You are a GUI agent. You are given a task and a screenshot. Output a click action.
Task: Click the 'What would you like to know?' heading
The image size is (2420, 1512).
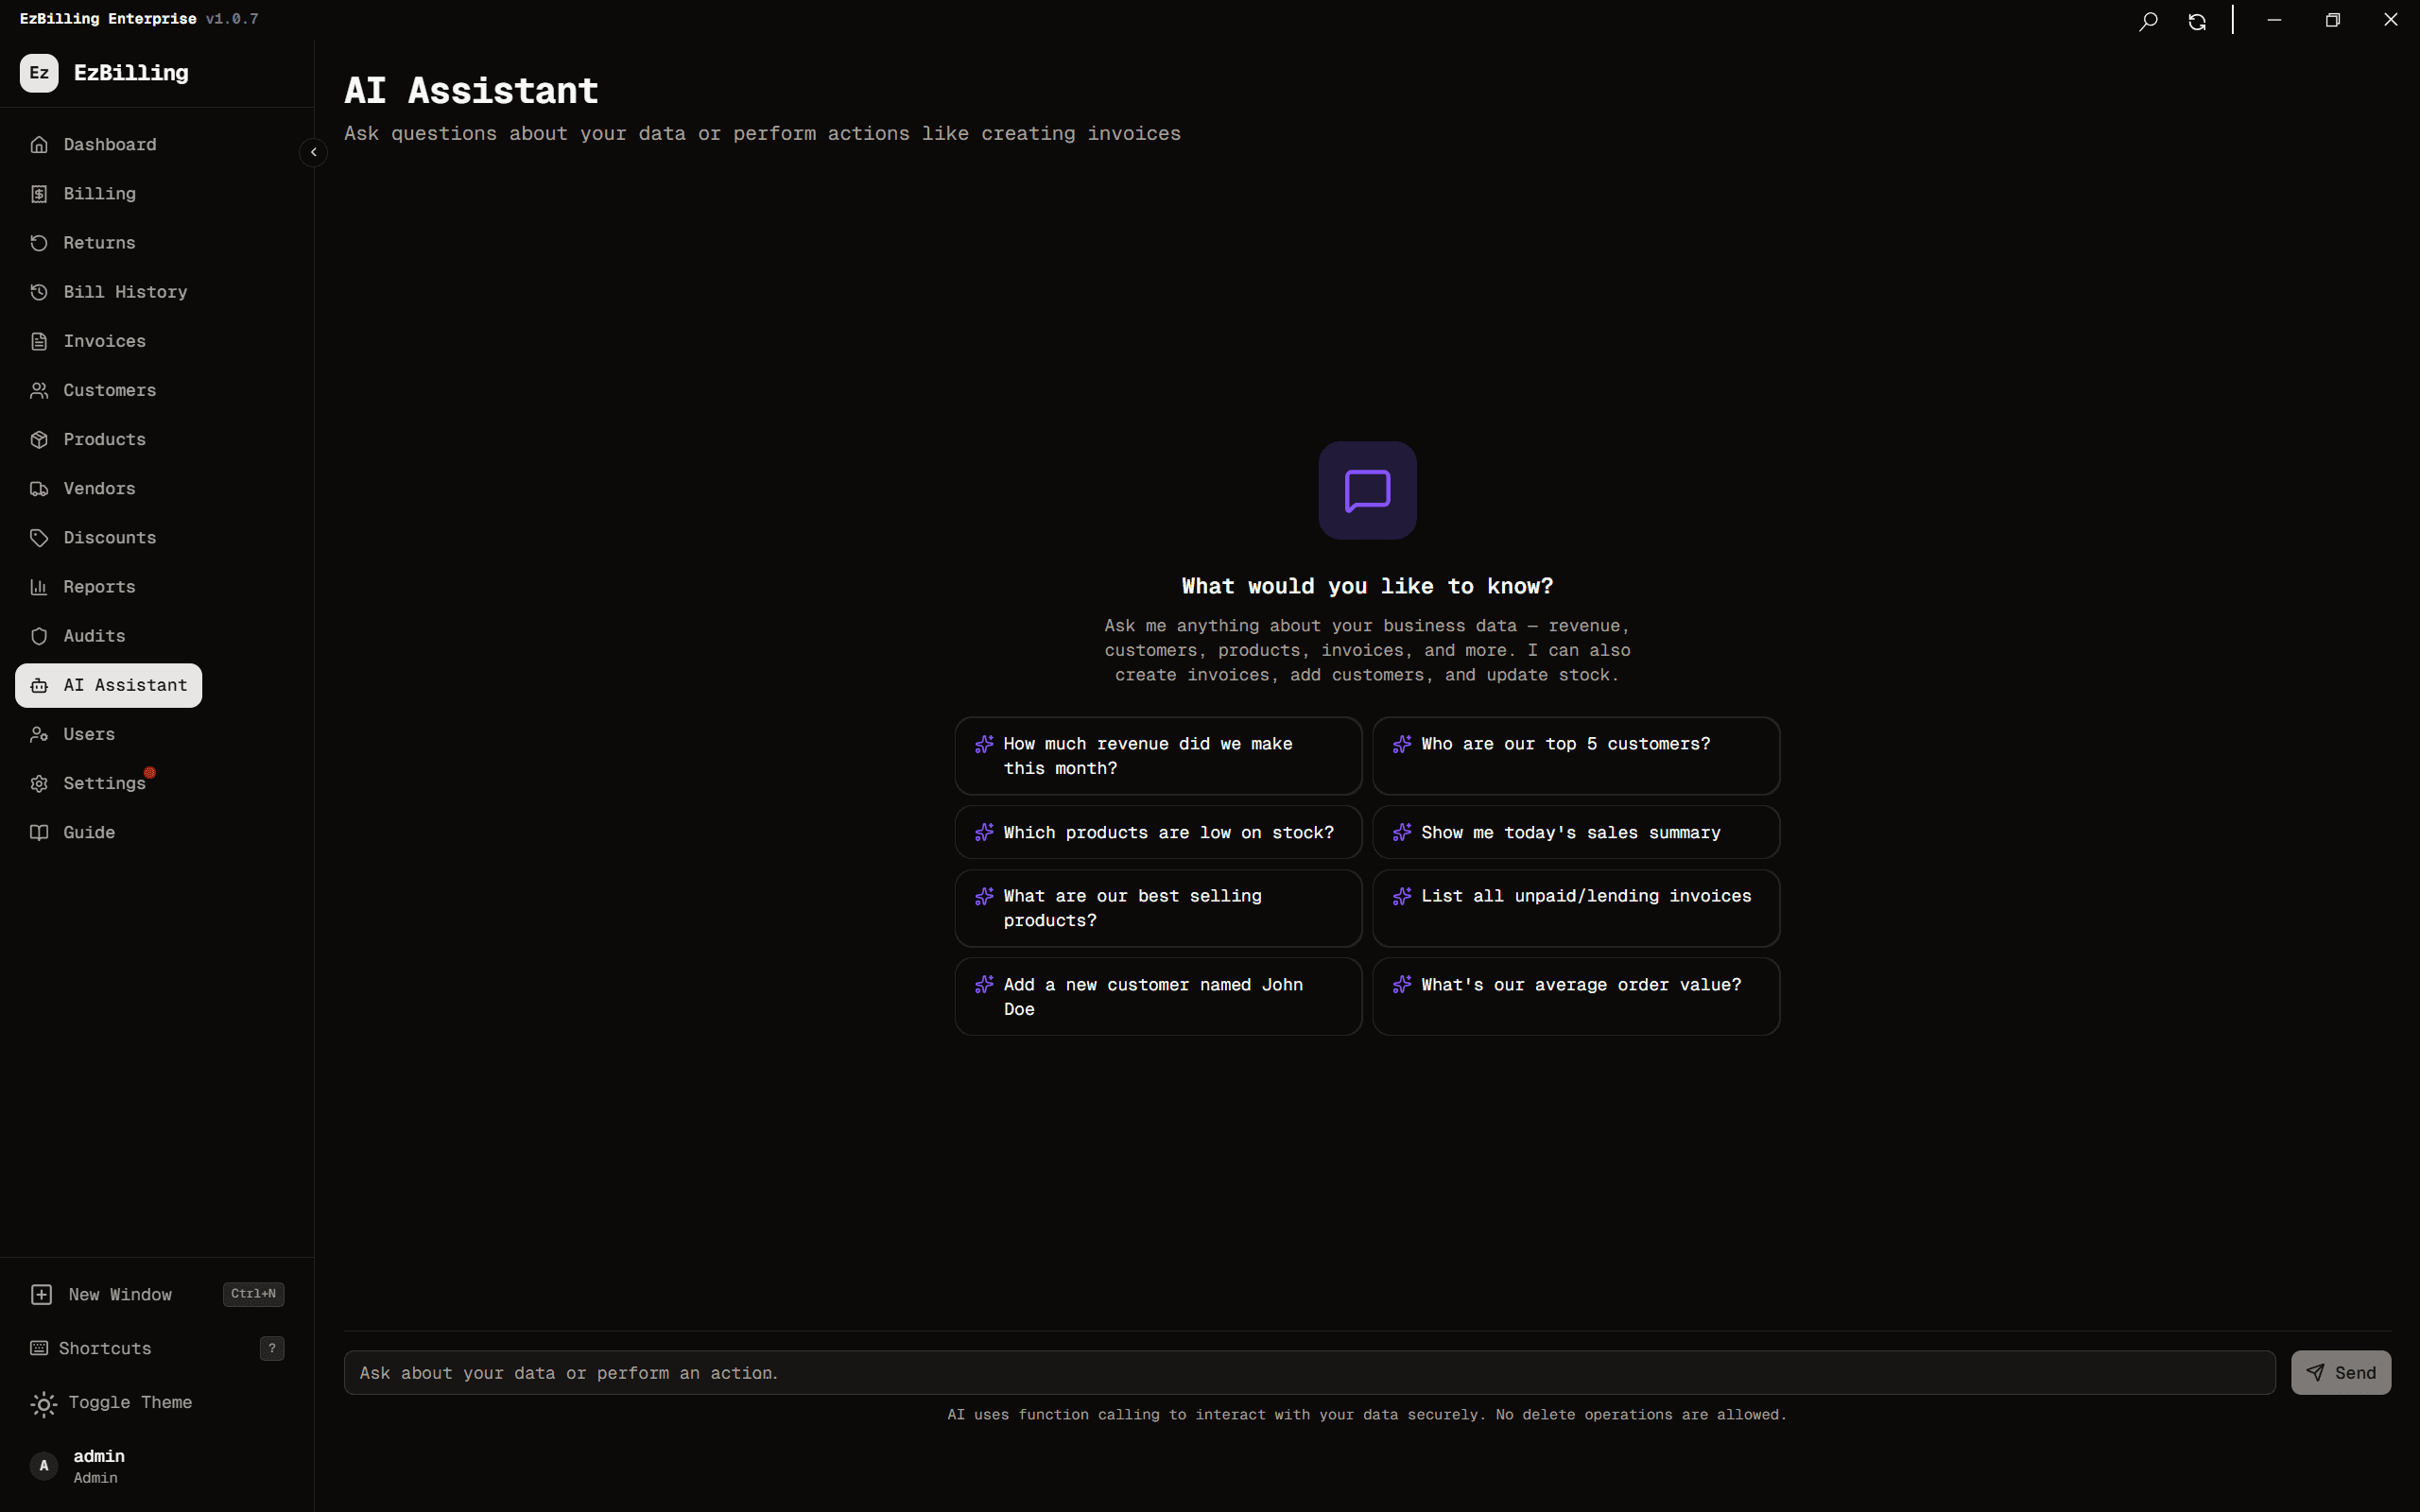click(x=1367, y=587)
